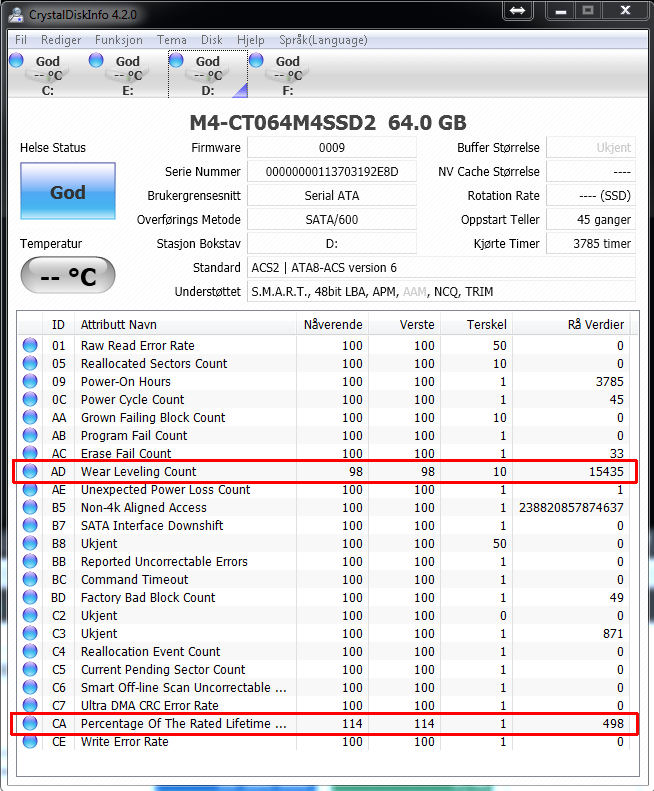Image resolution: width=654 pixels, height=791 pixels.
Task: Click the M4-CT064M4SSD2 64.0 GB title
Action: [x=328, y=123]
